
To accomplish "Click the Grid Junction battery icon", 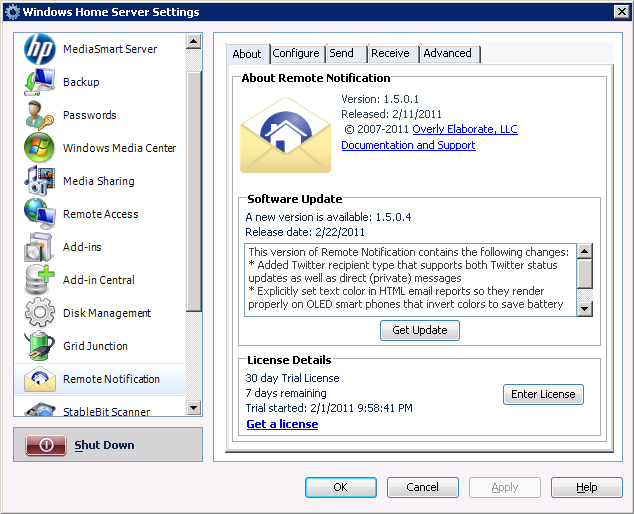I will coord(39,345).
